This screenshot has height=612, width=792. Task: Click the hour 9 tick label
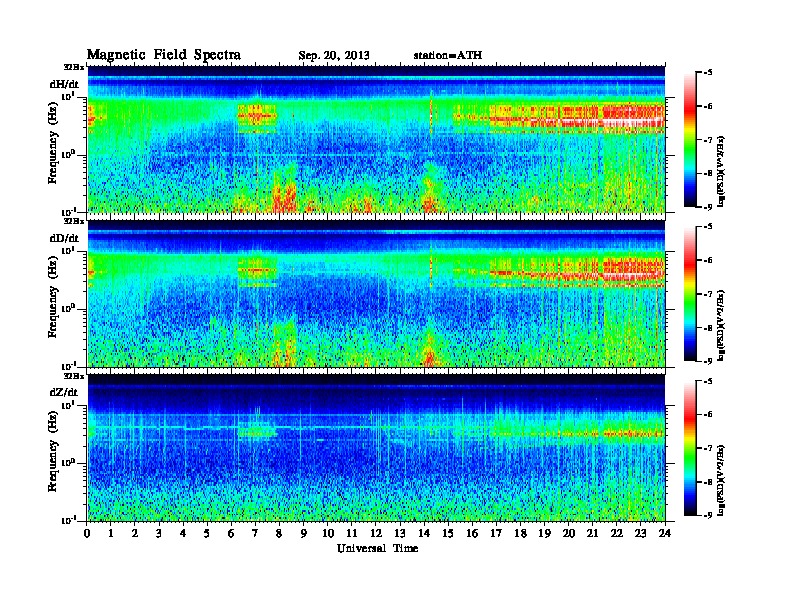[304, 533]
